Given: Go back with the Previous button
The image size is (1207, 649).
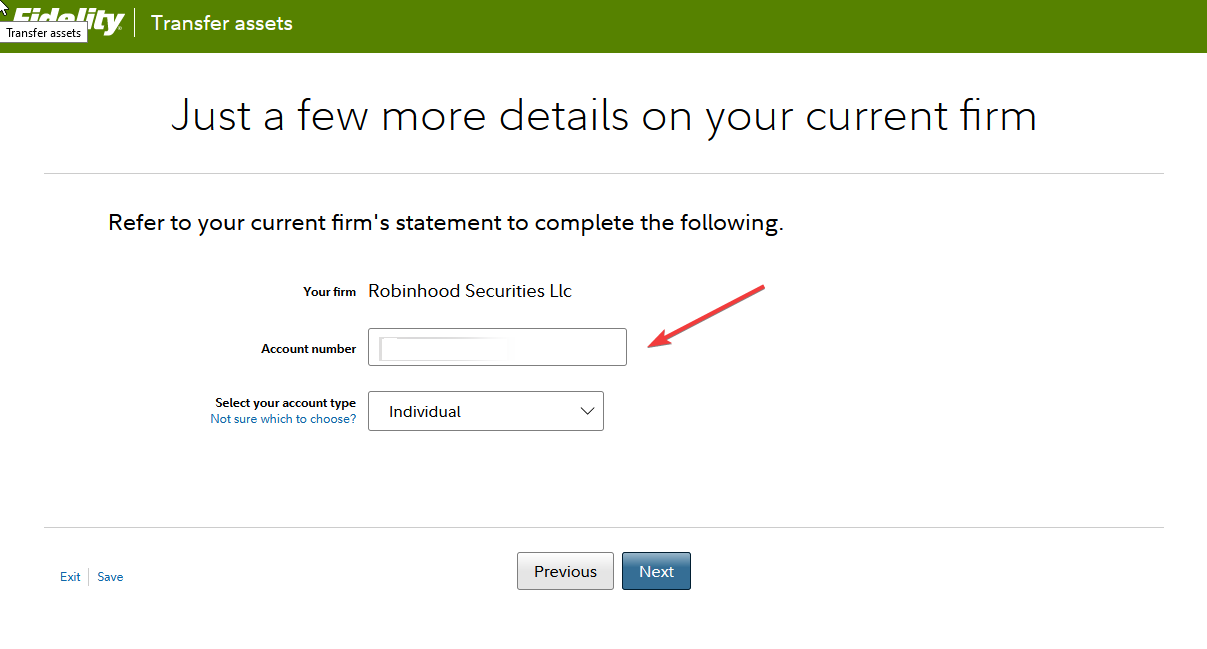Looking at the screenshot, I should [x=565, y=571].
